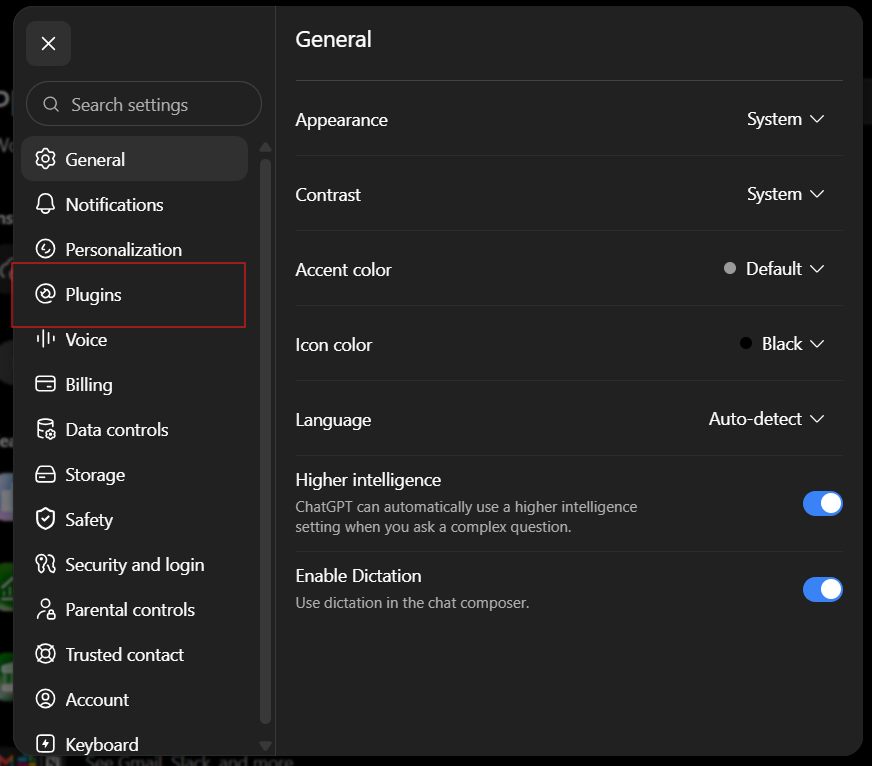Disable the Enable Dictation switch
This screenshot has height=766, width=872.
[x=823, y=589]
